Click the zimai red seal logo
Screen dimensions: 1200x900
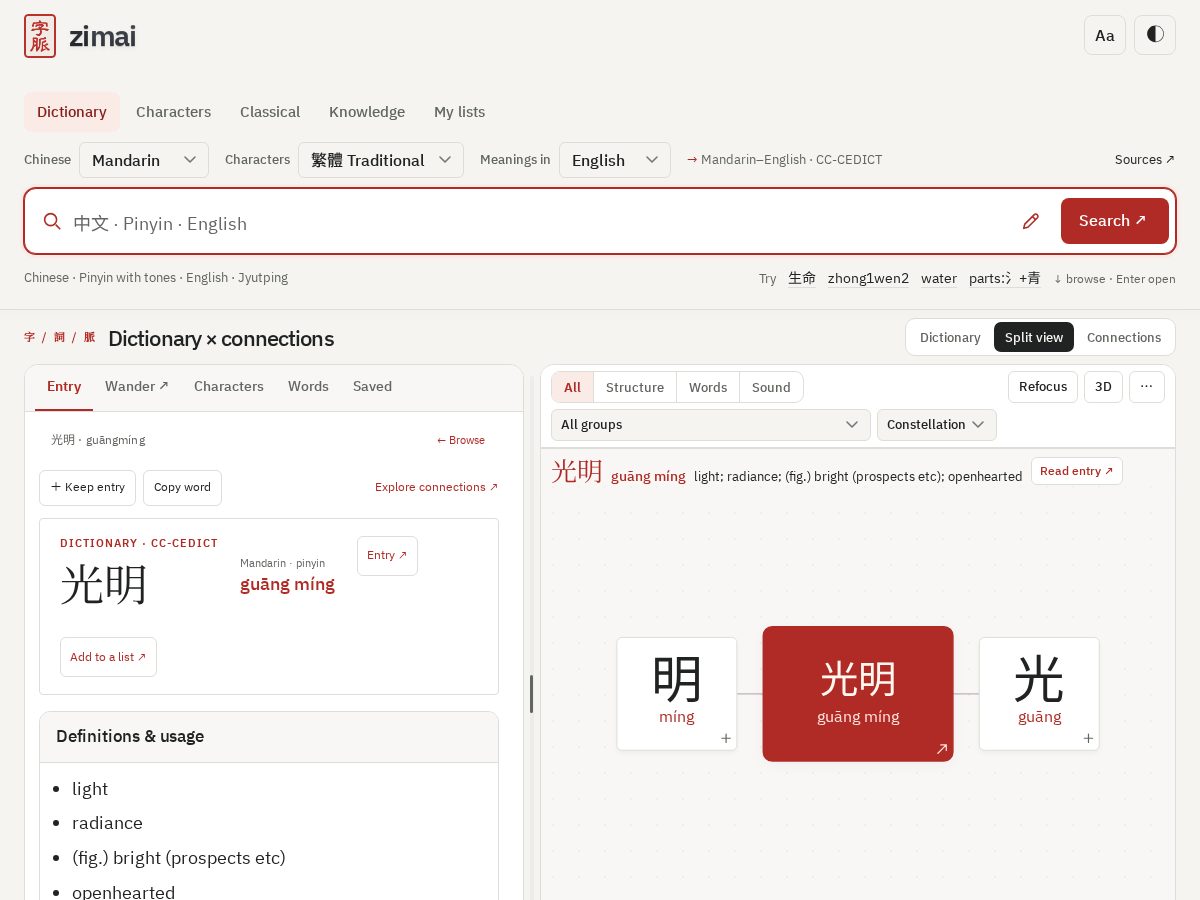(40, 36)
